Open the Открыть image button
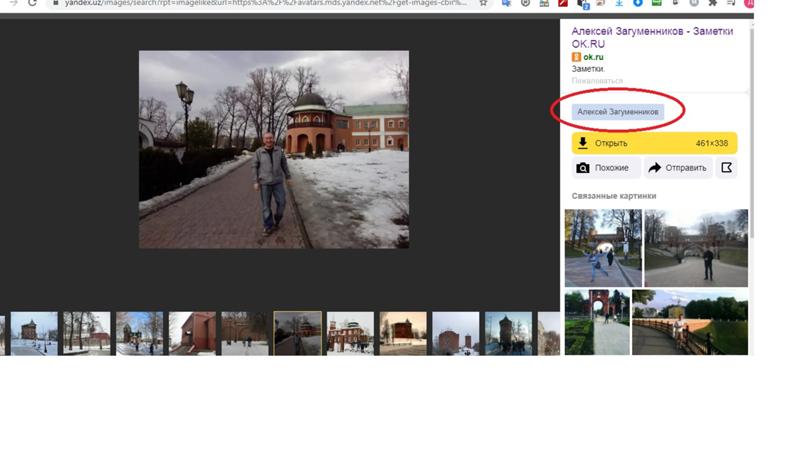Screen dimensions: 800x450 (655, 143)
